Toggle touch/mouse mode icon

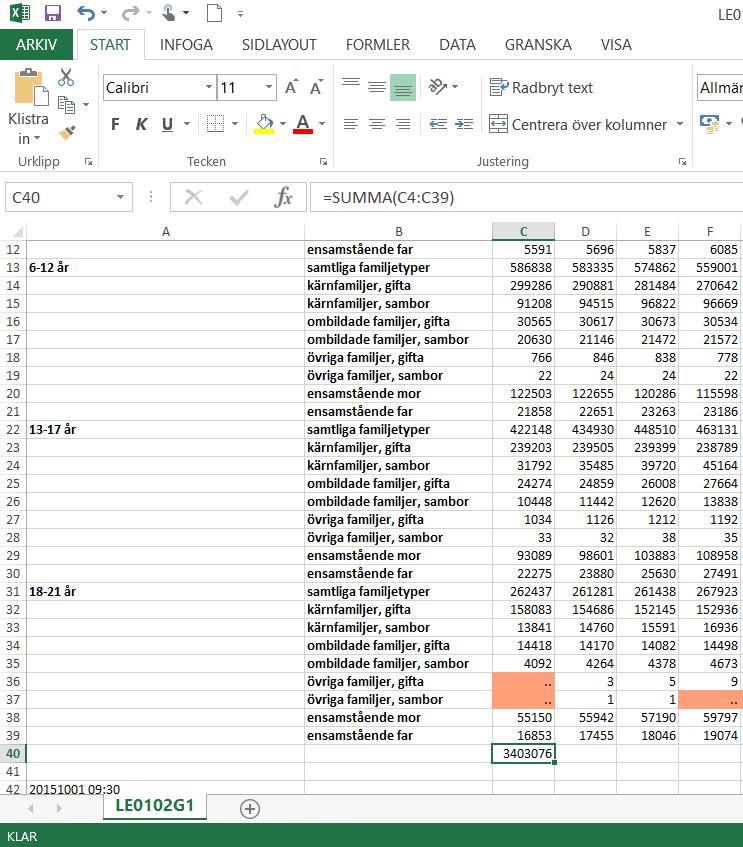169,12
